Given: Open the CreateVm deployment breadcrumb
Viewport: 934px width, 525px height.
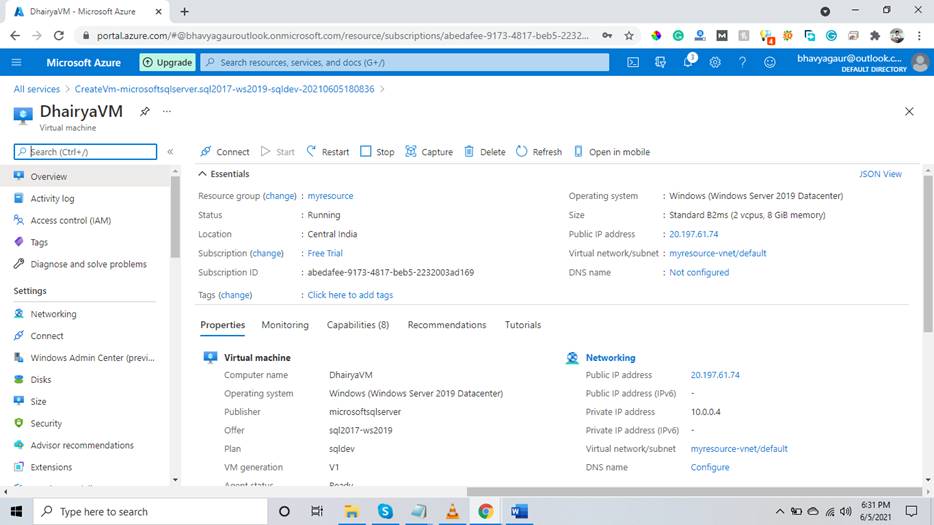Looking at the screenshot, I should point(225,89).
